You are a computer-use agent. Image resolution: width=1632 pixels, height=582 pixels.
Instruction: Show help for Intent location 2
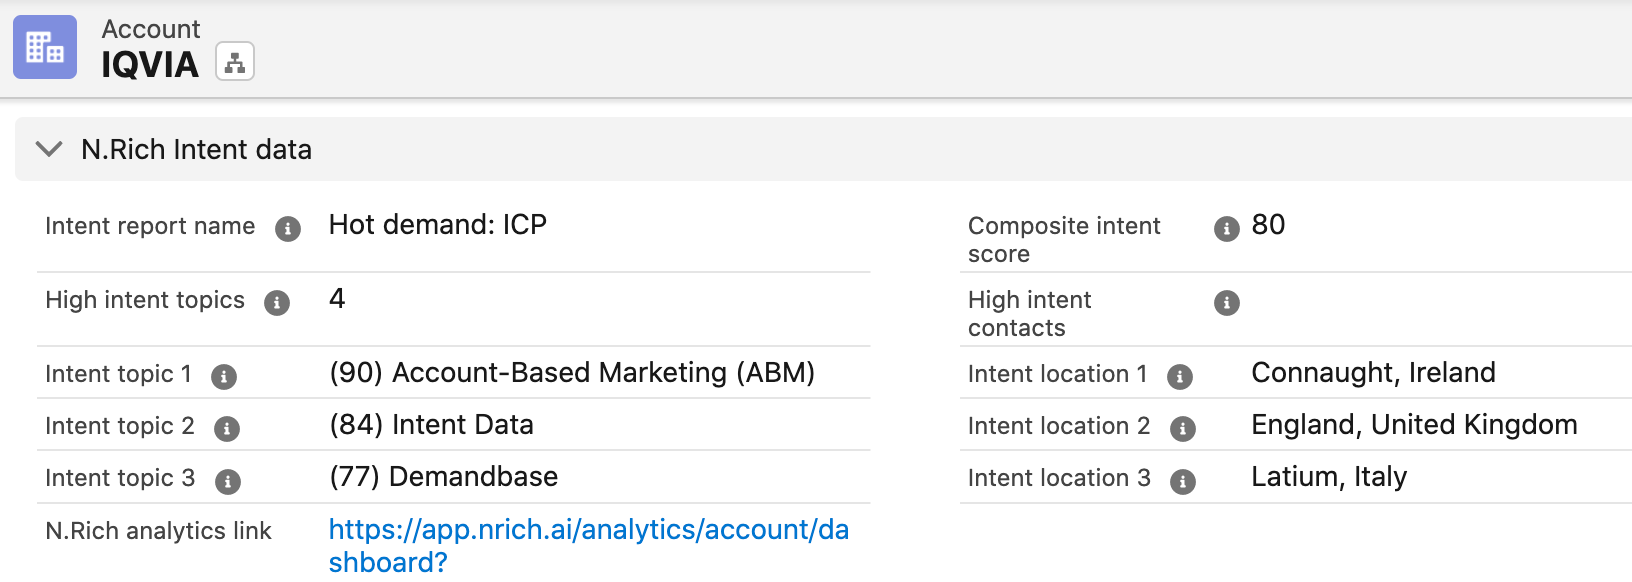[x=1183, y=429]
